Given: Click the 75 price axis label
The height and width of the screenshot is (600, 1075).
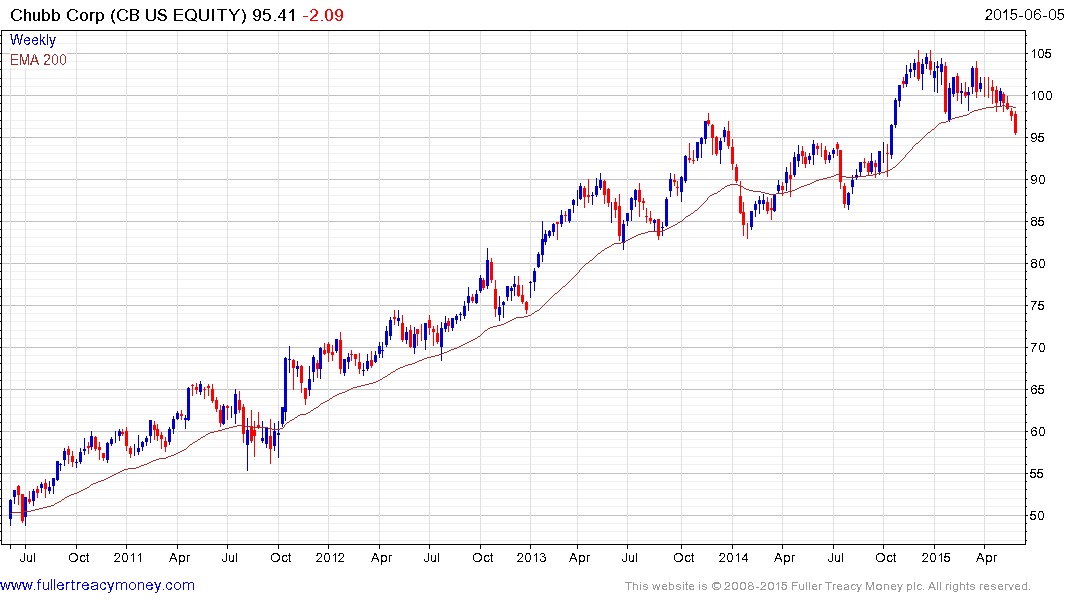Looking at the screenshot, I should click(x=1038, y=306).
